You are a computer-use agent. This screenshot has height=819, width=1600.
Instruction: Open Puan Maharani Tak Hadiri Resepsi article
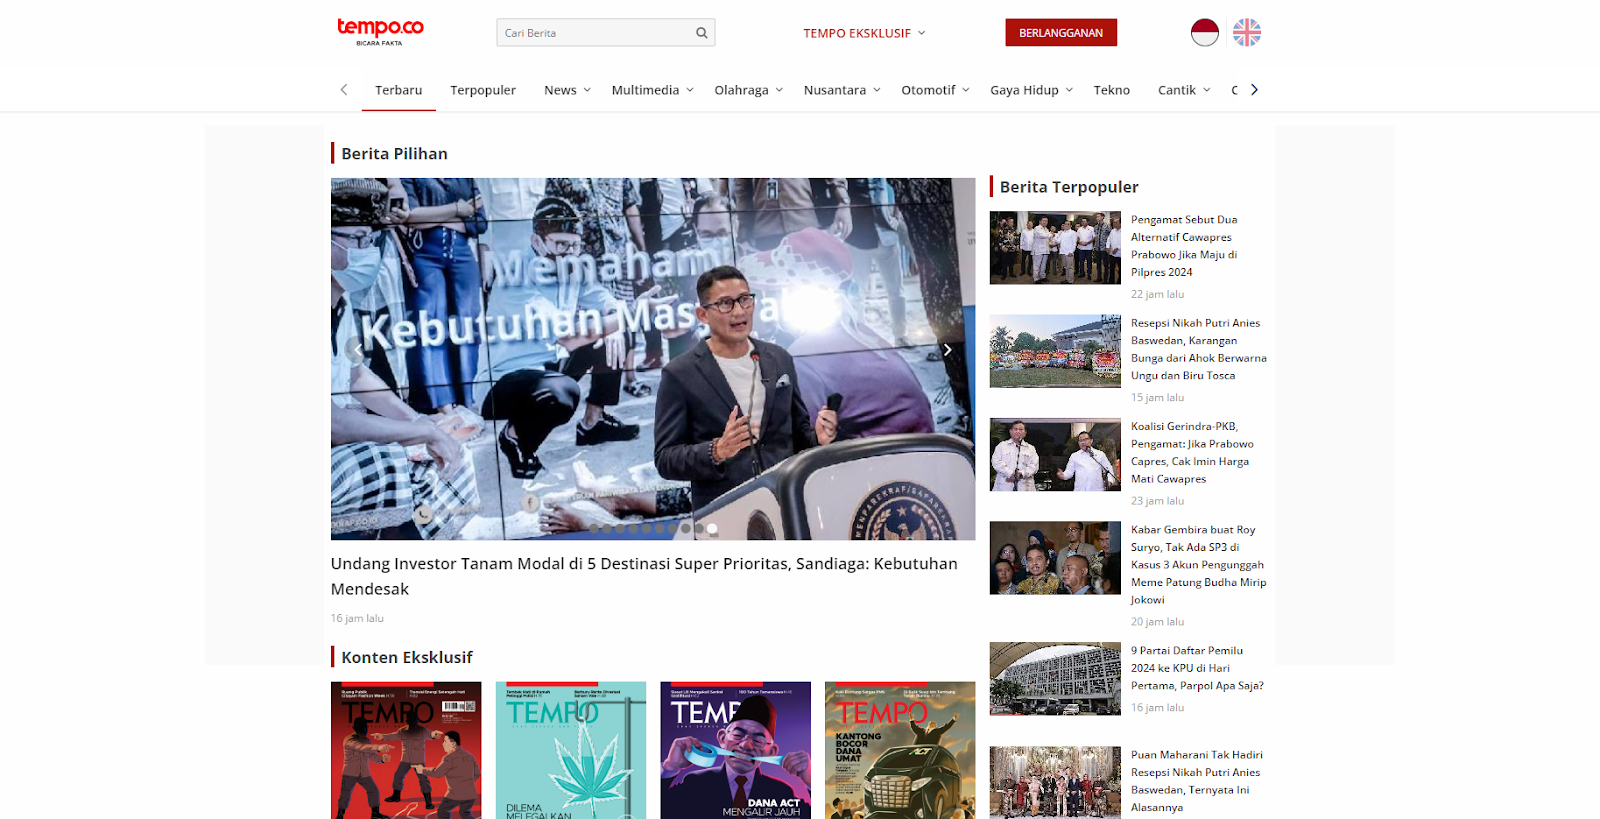pyautogui.click(x=1196, y=781)
